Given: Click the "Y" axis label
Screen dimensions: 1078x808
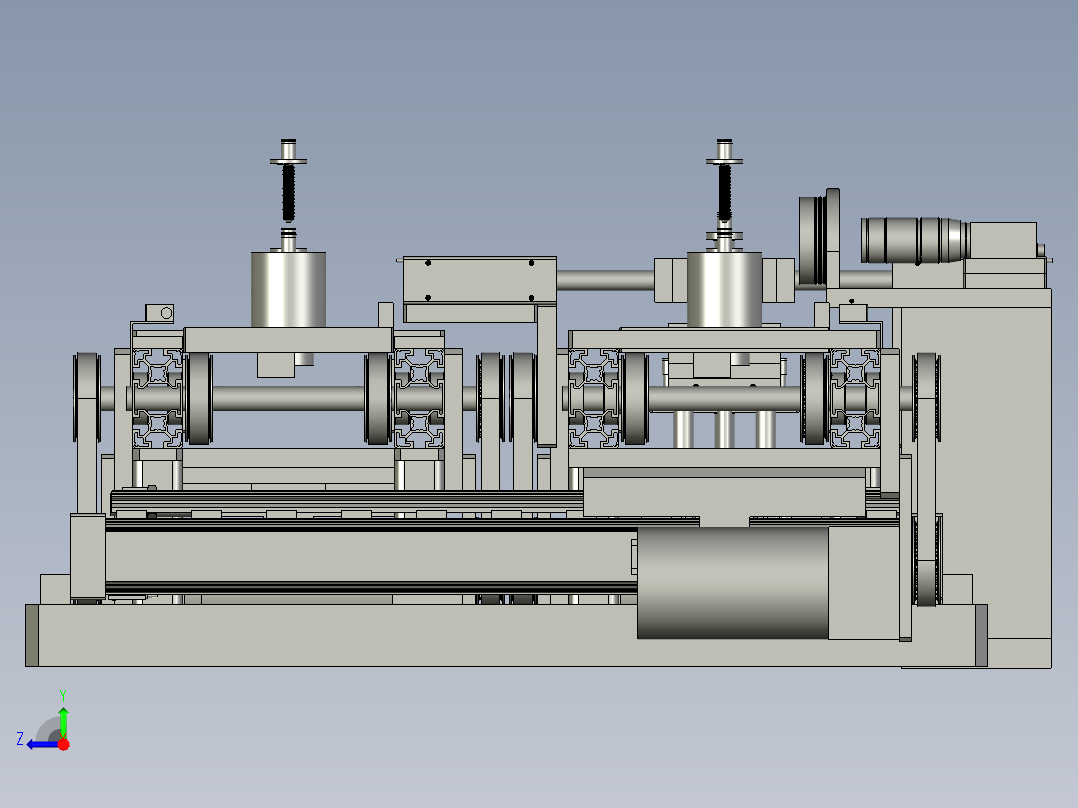Looking at the screenshot, I should click(63, 695).
